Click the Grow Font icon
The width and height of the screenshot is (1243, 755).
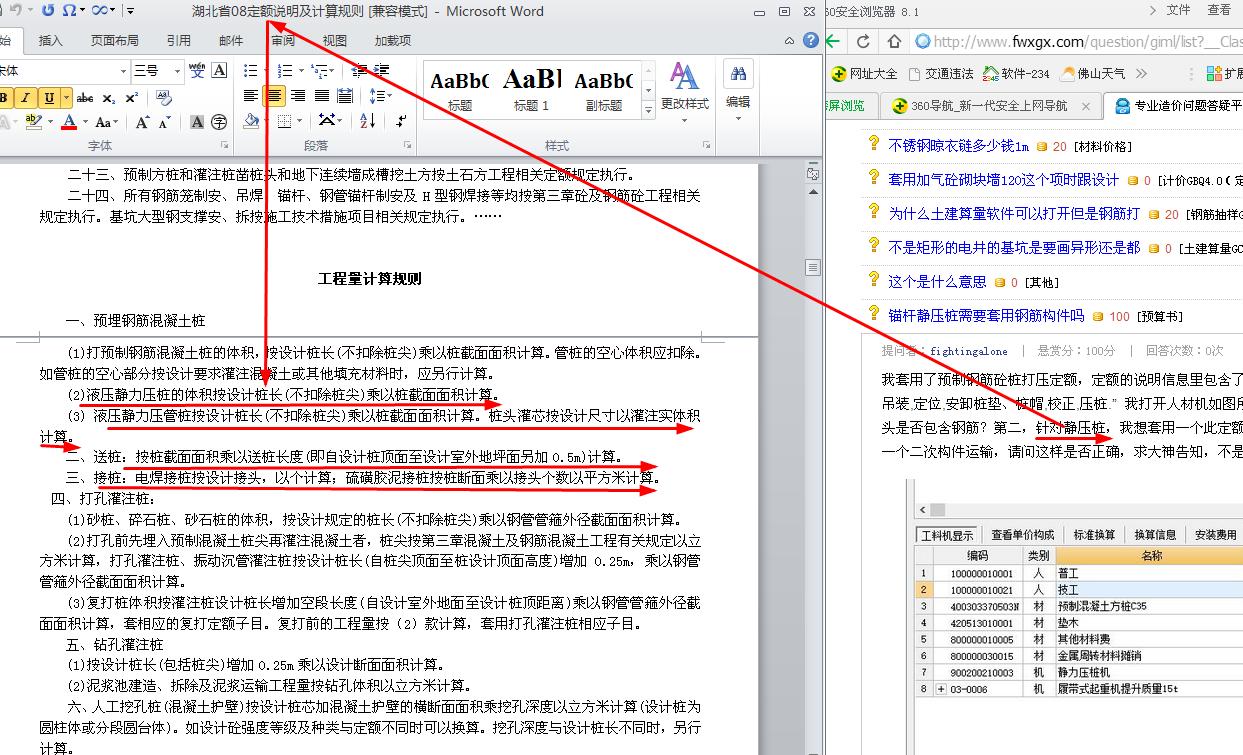click(x=141, y=122)
